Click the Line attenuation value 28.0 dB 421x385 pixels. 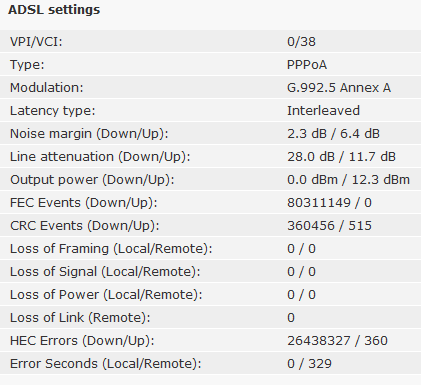click(x=311, y=157)
